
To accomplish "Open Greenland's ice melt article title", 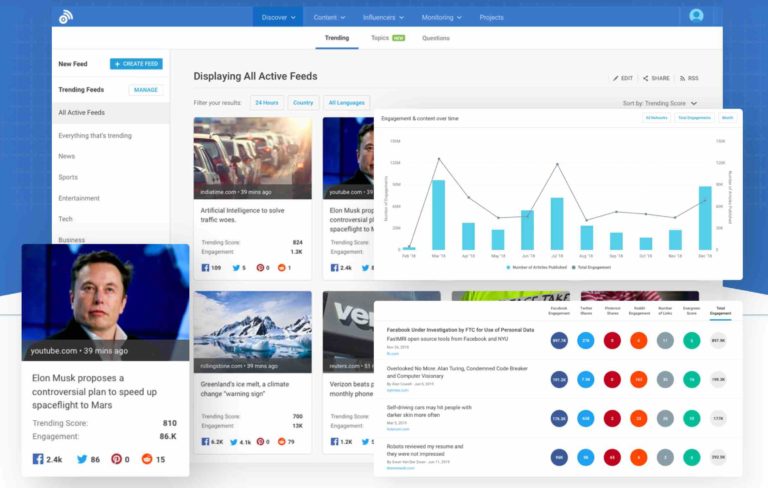I will tap(244, 389).
